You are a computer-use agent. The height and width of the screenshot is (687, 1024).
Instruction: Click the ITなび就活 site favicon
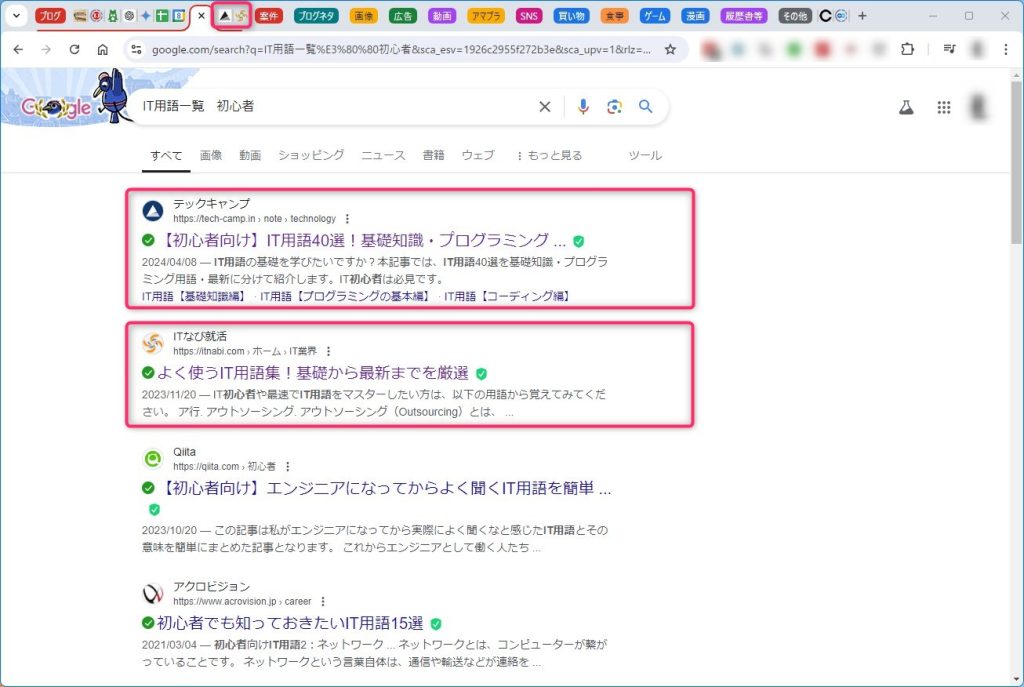153,343
